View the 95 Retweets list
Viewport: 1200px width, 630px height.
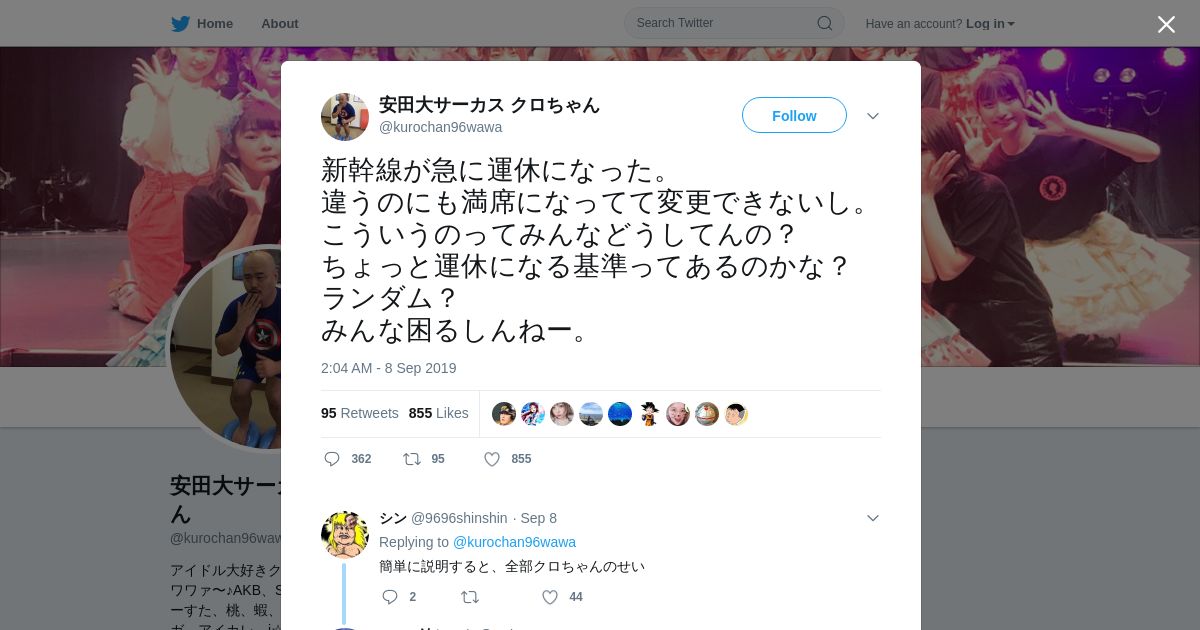[360, 413]
